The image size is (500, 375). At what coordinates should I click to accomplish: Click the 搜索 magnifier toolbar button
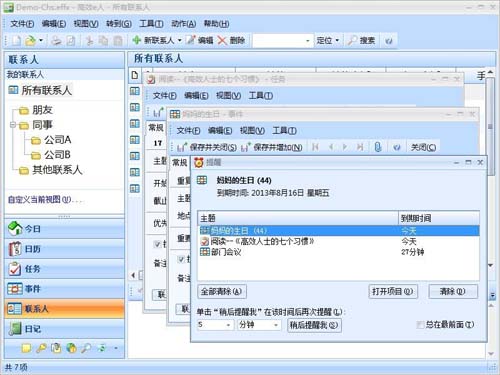coord(361,41)
